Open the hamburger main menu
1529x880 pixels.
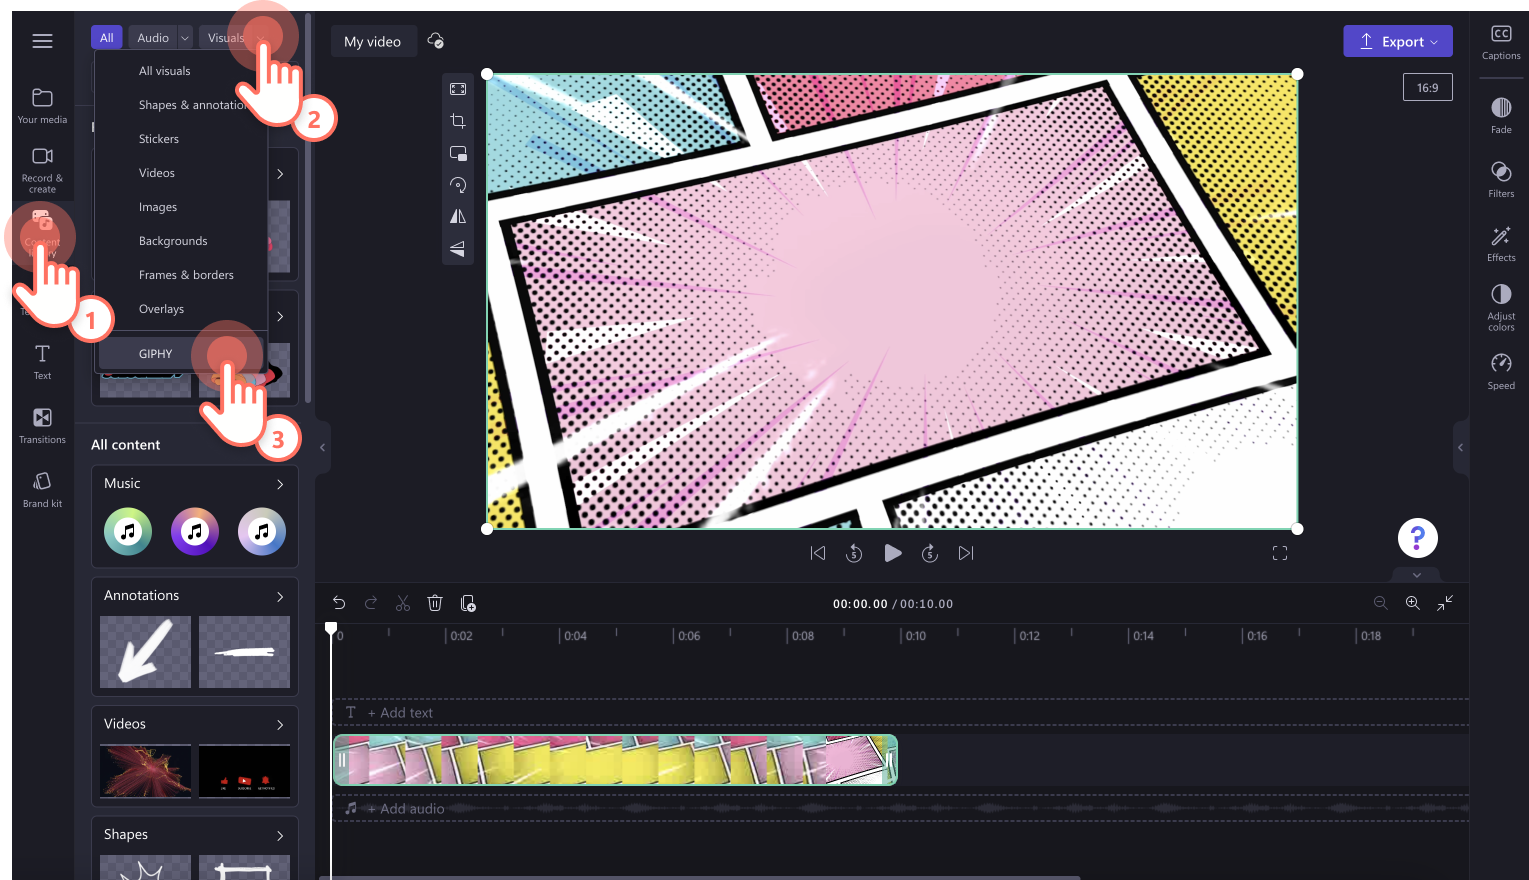coord(42,41)
